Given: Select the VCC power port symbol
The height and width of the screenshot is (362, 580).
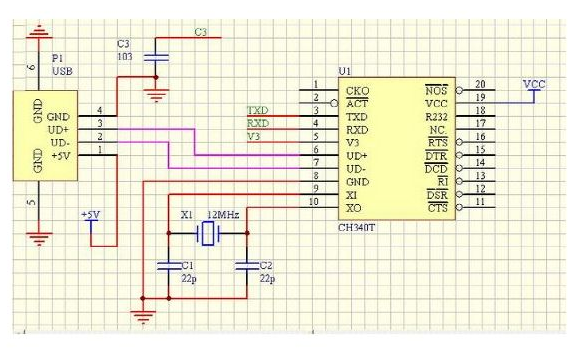Looking at the screenshot, I should coord(534,88).
